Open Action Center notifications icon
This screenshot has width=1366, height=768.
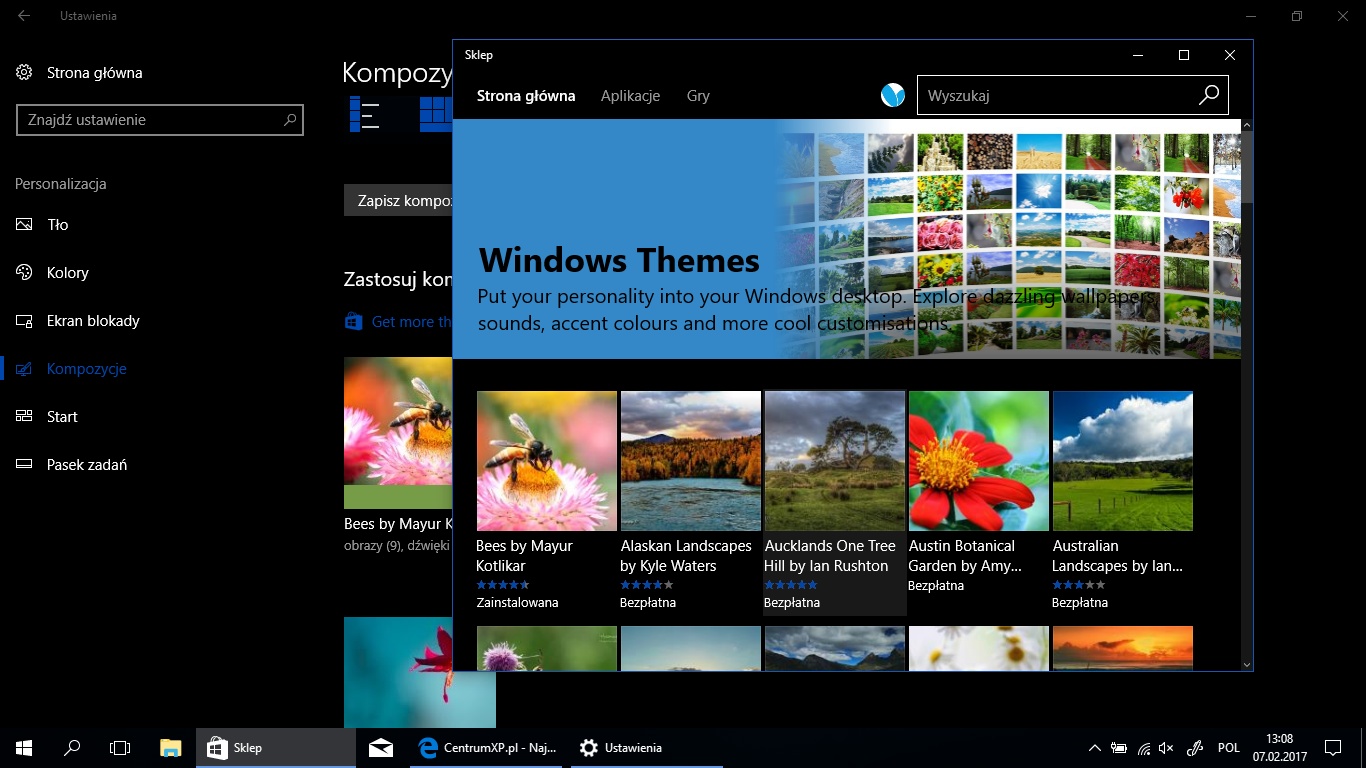(x=1332, y=747)
